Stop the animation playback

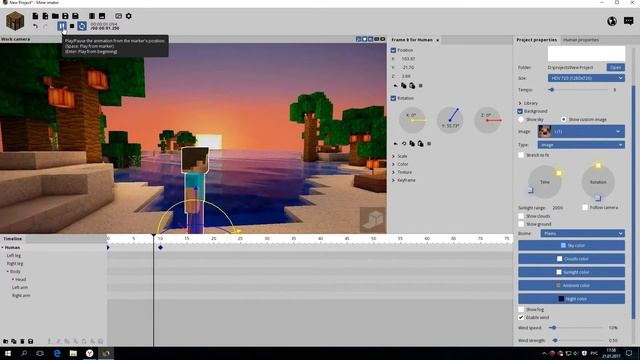pyautogui.click(x=72, y=26)
